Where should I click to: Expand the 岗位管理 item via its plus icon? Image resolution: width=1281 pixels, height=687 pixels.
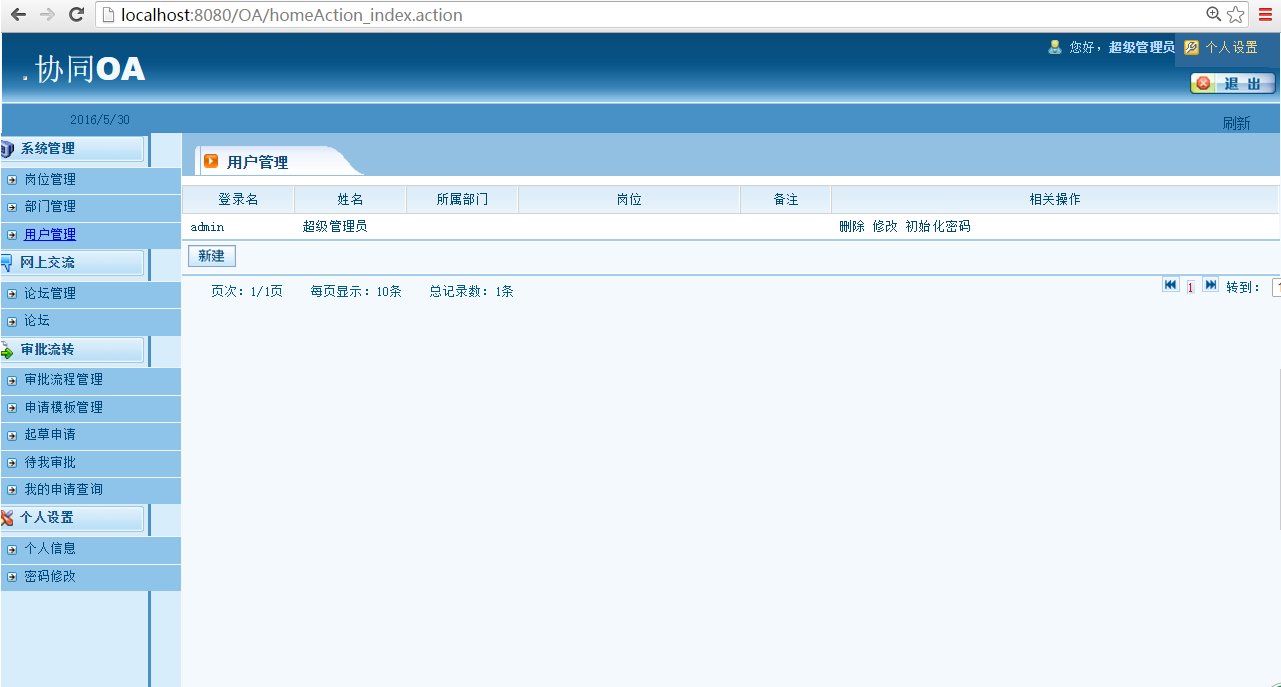11,178
